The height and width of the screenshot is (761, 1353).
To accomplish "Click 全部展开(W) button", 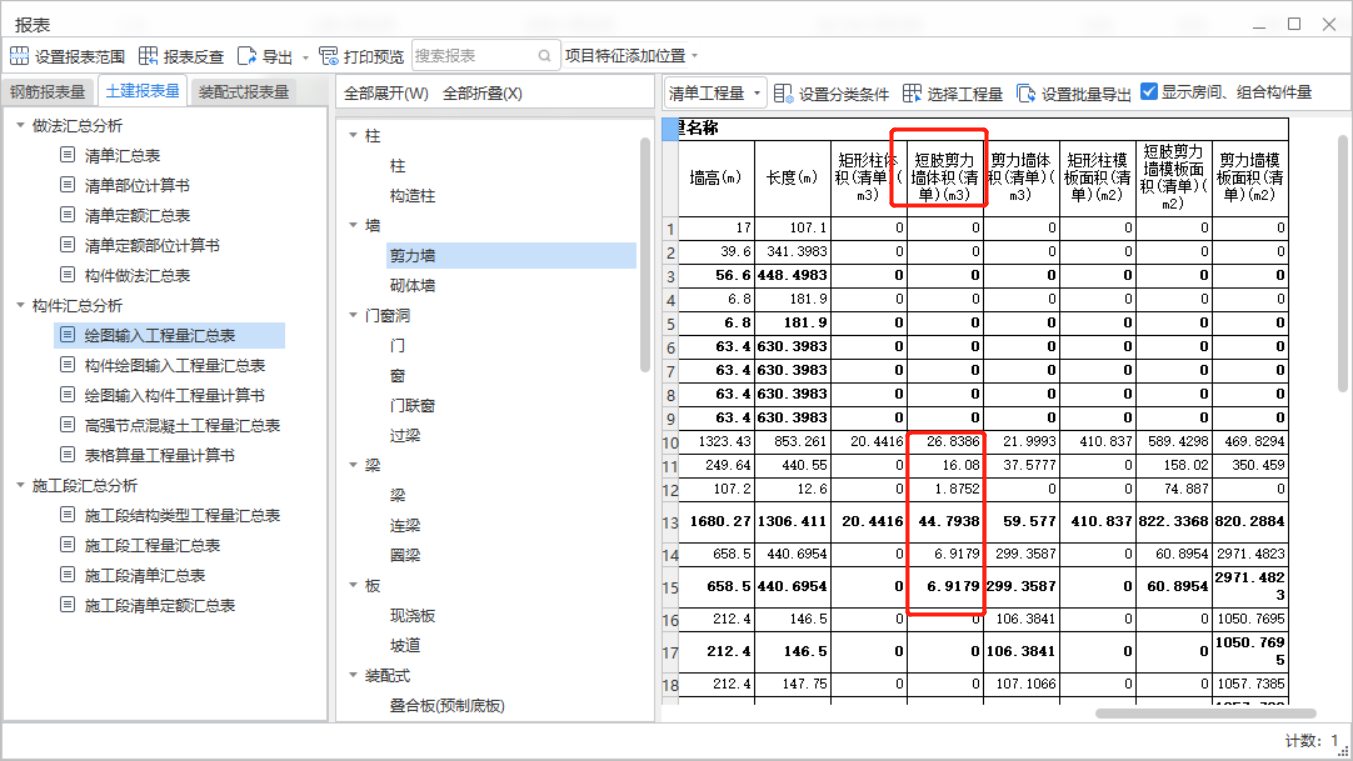I will (x=386, y=93).
